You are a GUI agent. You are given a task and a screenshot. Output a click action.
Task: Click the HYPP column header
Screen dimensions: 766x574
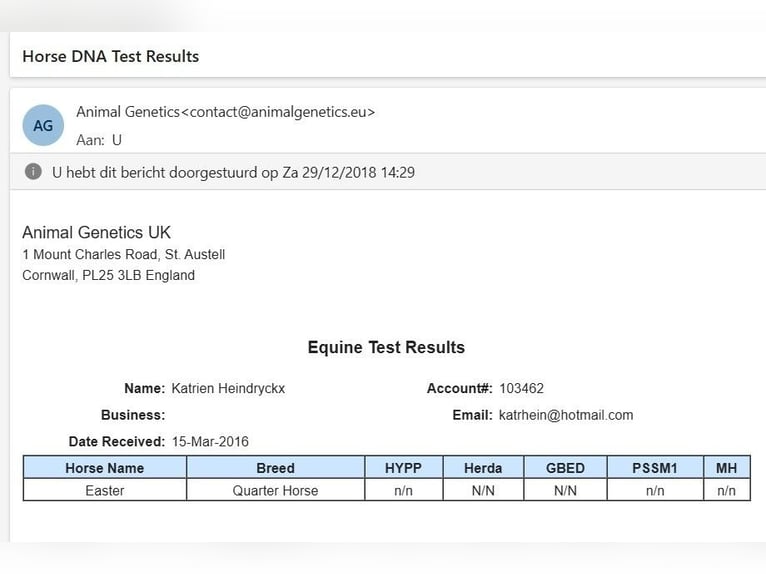coord(403,467)
